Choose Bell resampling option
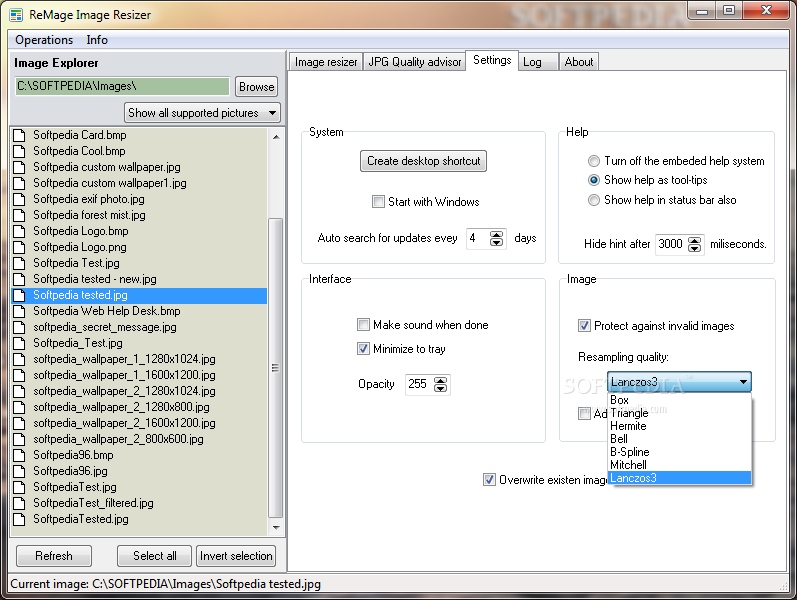 680,439
